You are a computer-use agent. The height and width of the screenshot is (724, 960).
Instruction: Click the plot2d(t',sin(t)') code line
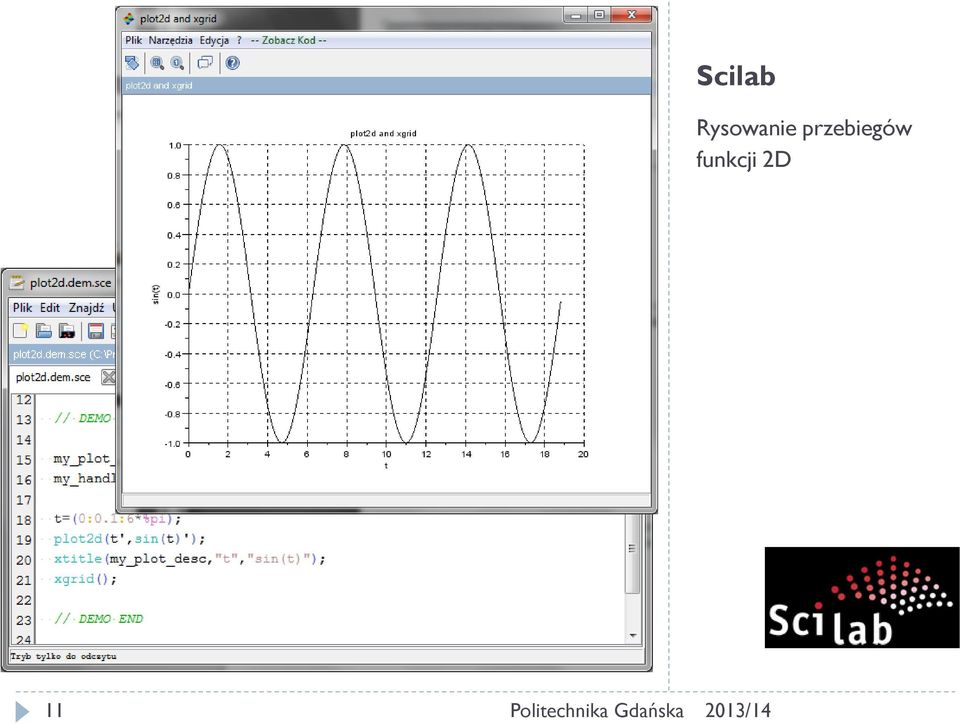(129, 539)
